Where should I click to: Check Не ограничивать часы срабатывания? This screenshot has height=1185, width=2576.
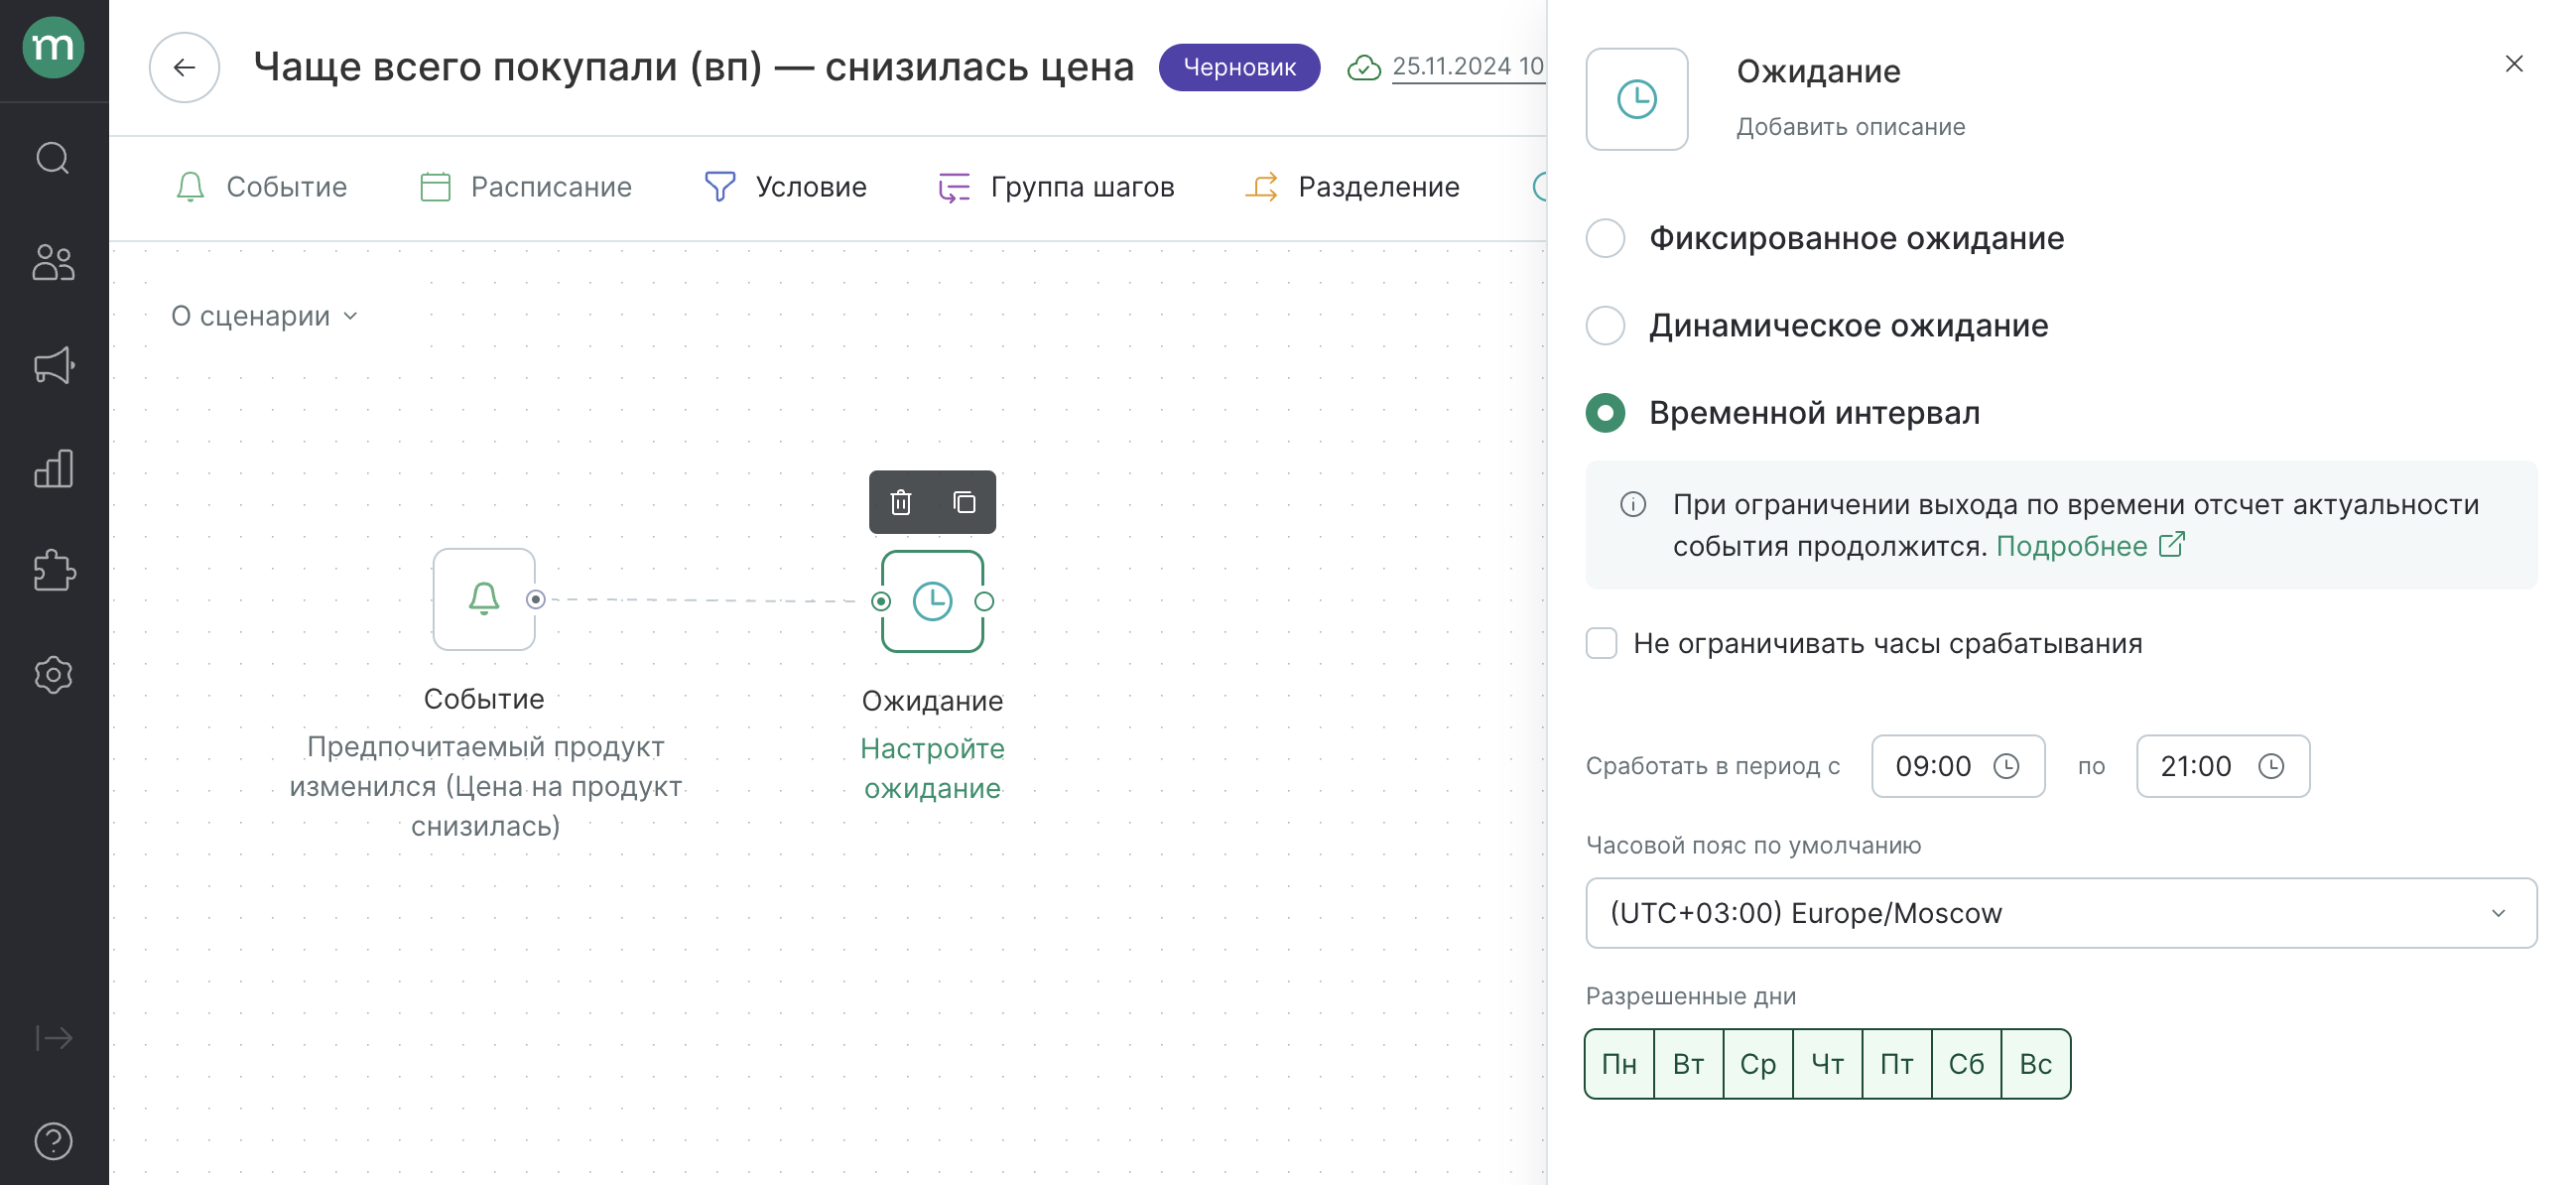coord(1602,643)
